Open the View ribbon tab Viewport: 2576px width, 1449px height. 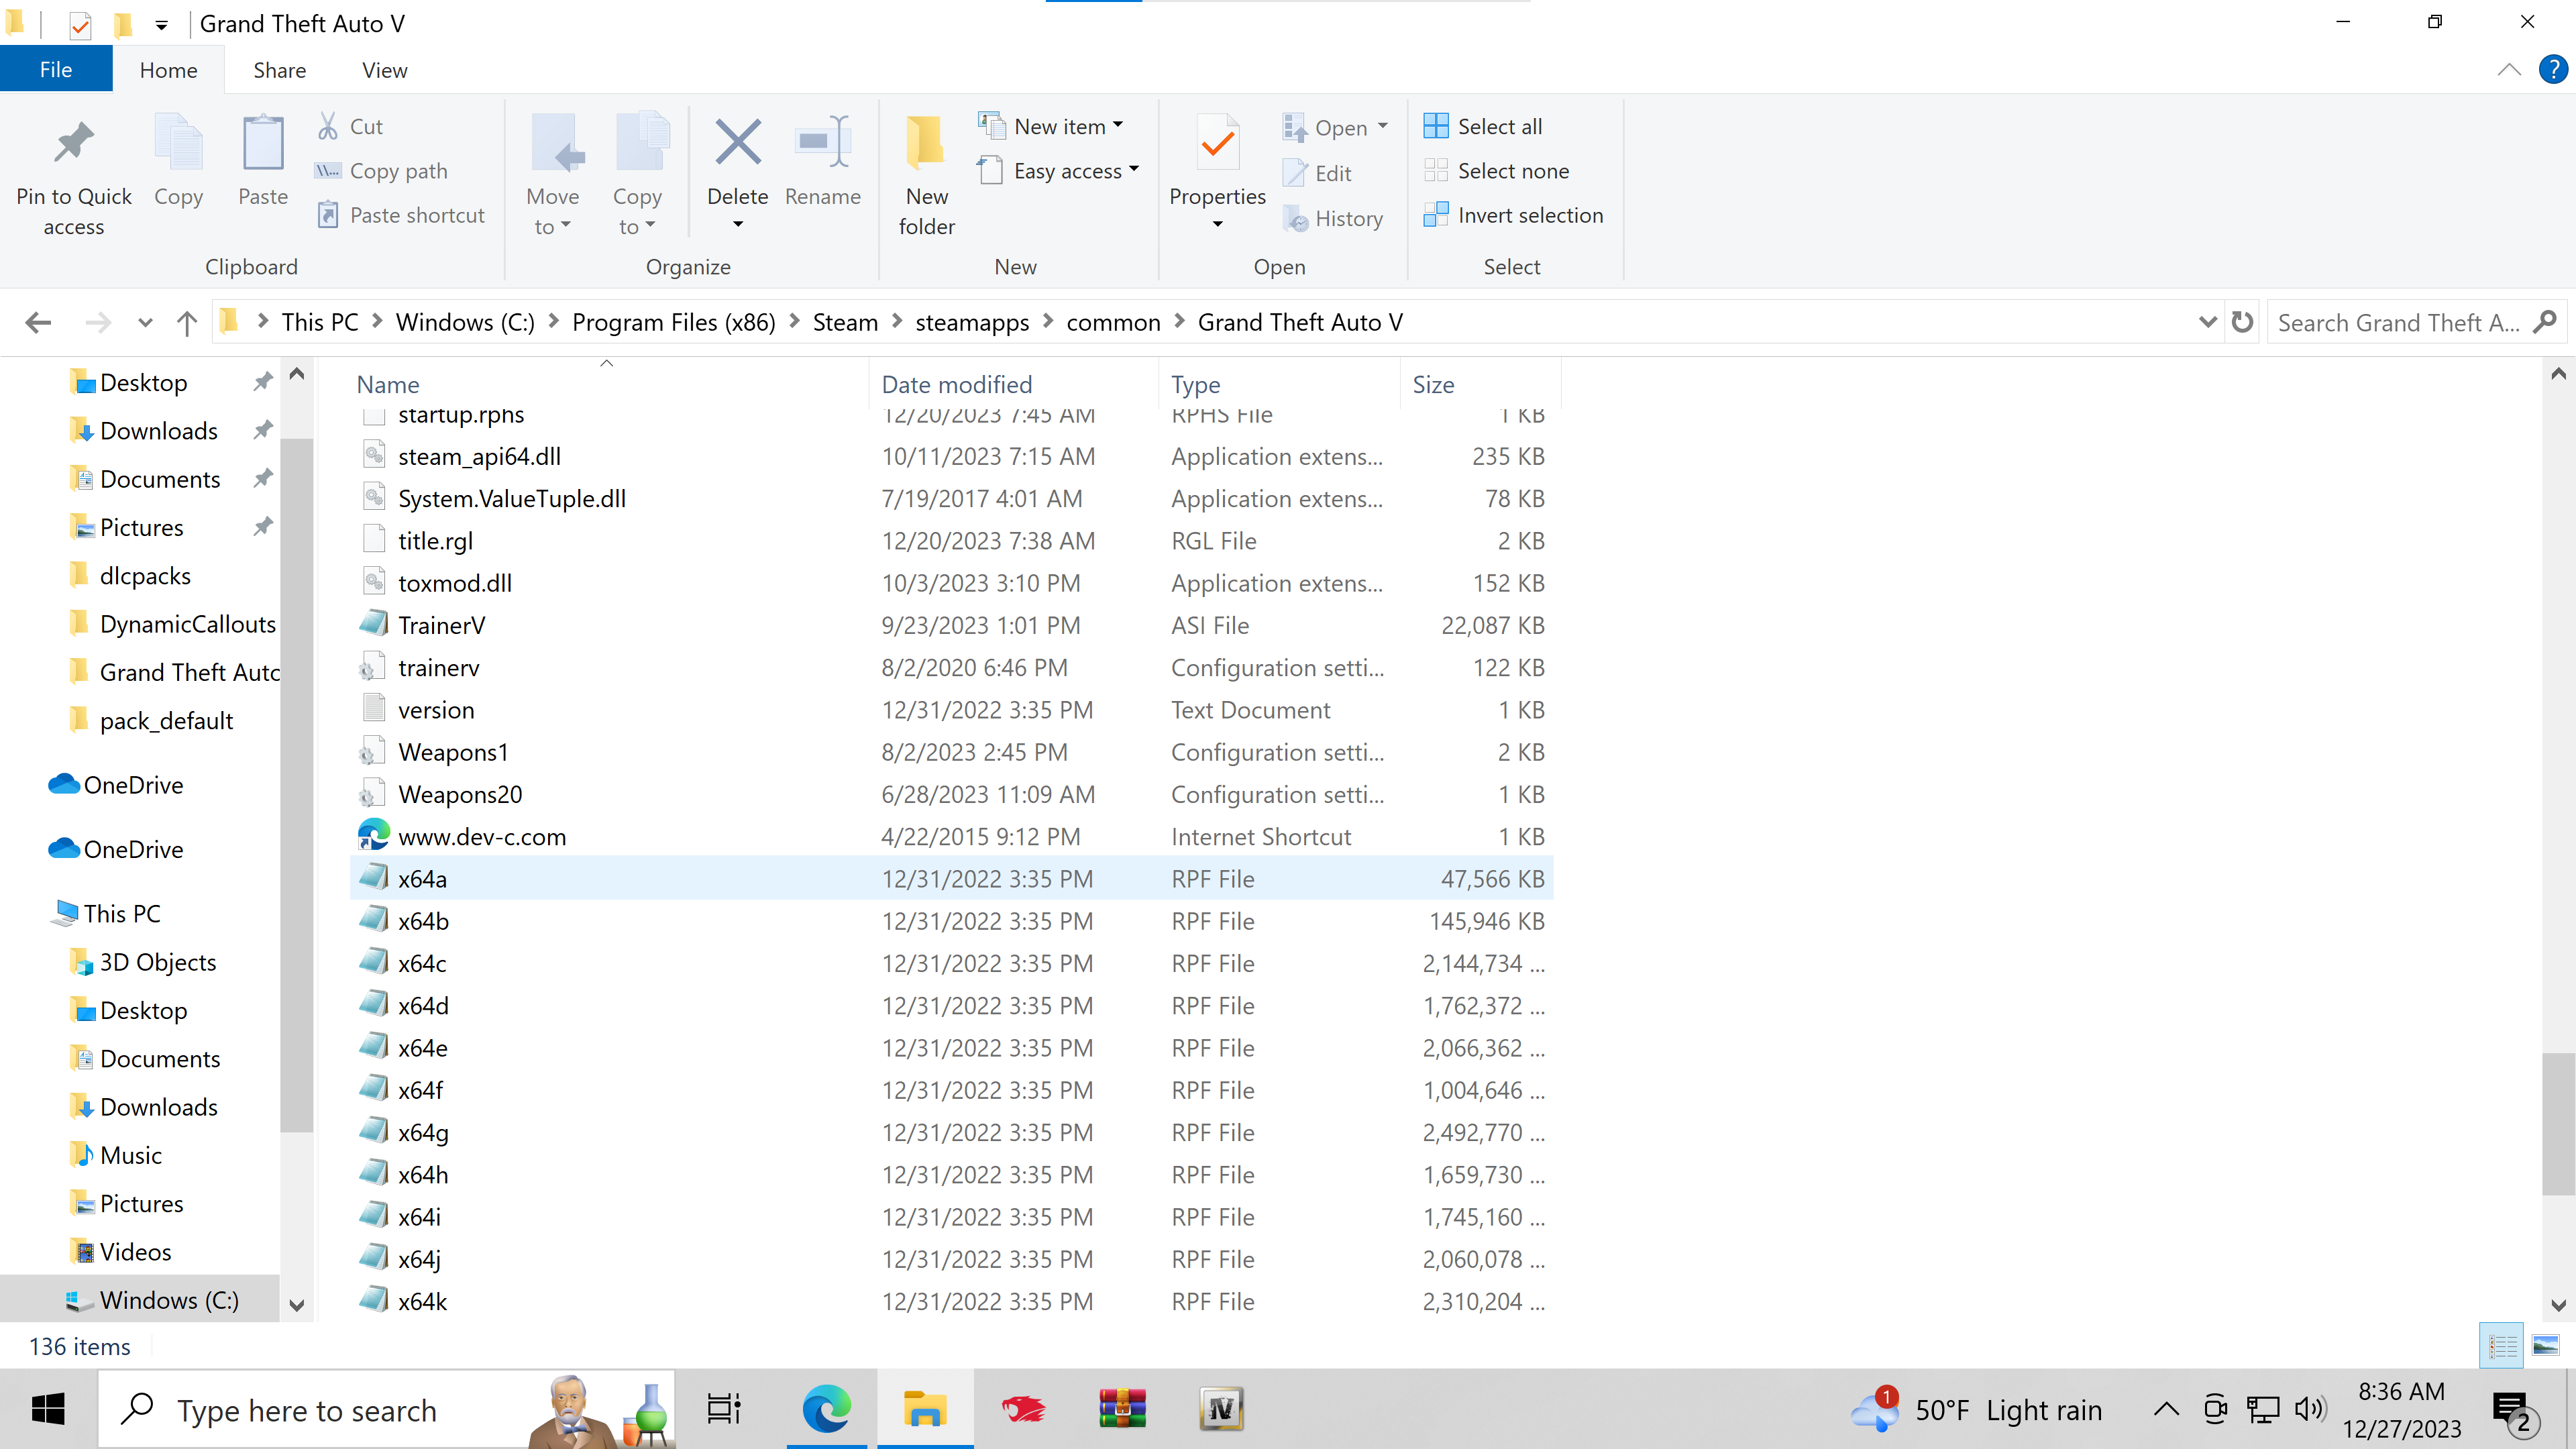[x=384, y=70]
